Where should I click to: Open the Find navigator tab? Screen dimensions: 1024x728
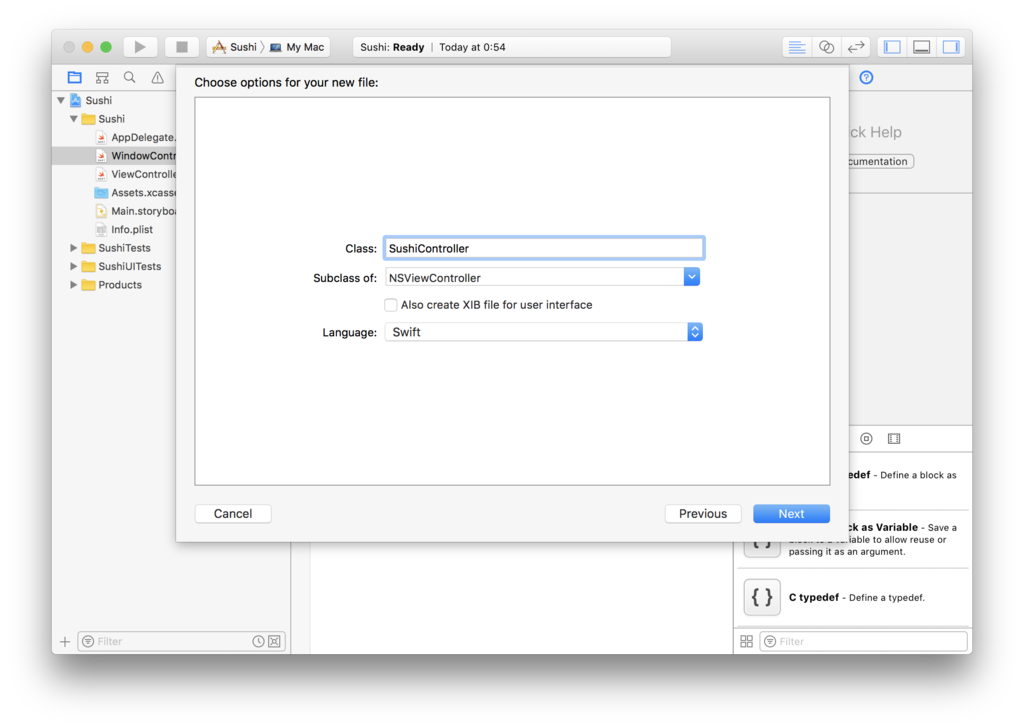(130, 78)
